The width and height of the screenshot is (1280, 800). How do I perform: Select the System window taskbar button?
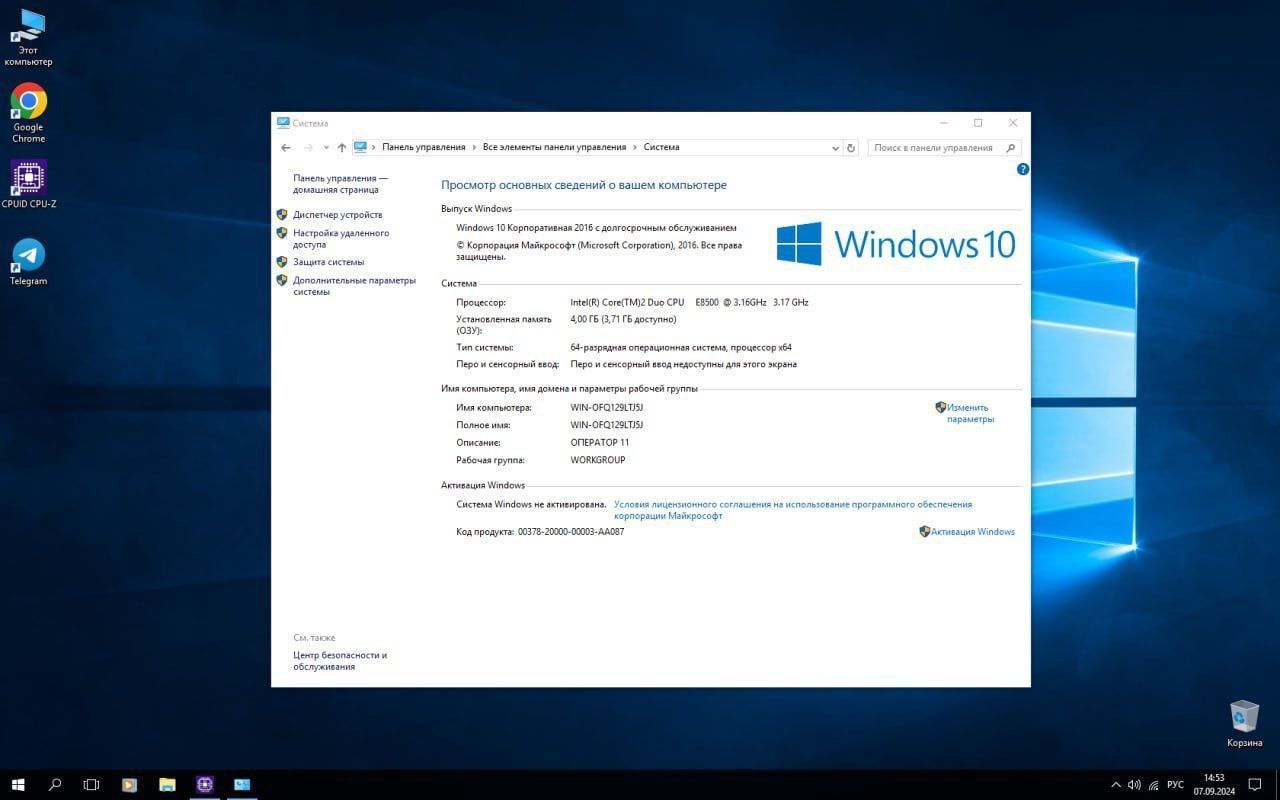pos(242,785)
